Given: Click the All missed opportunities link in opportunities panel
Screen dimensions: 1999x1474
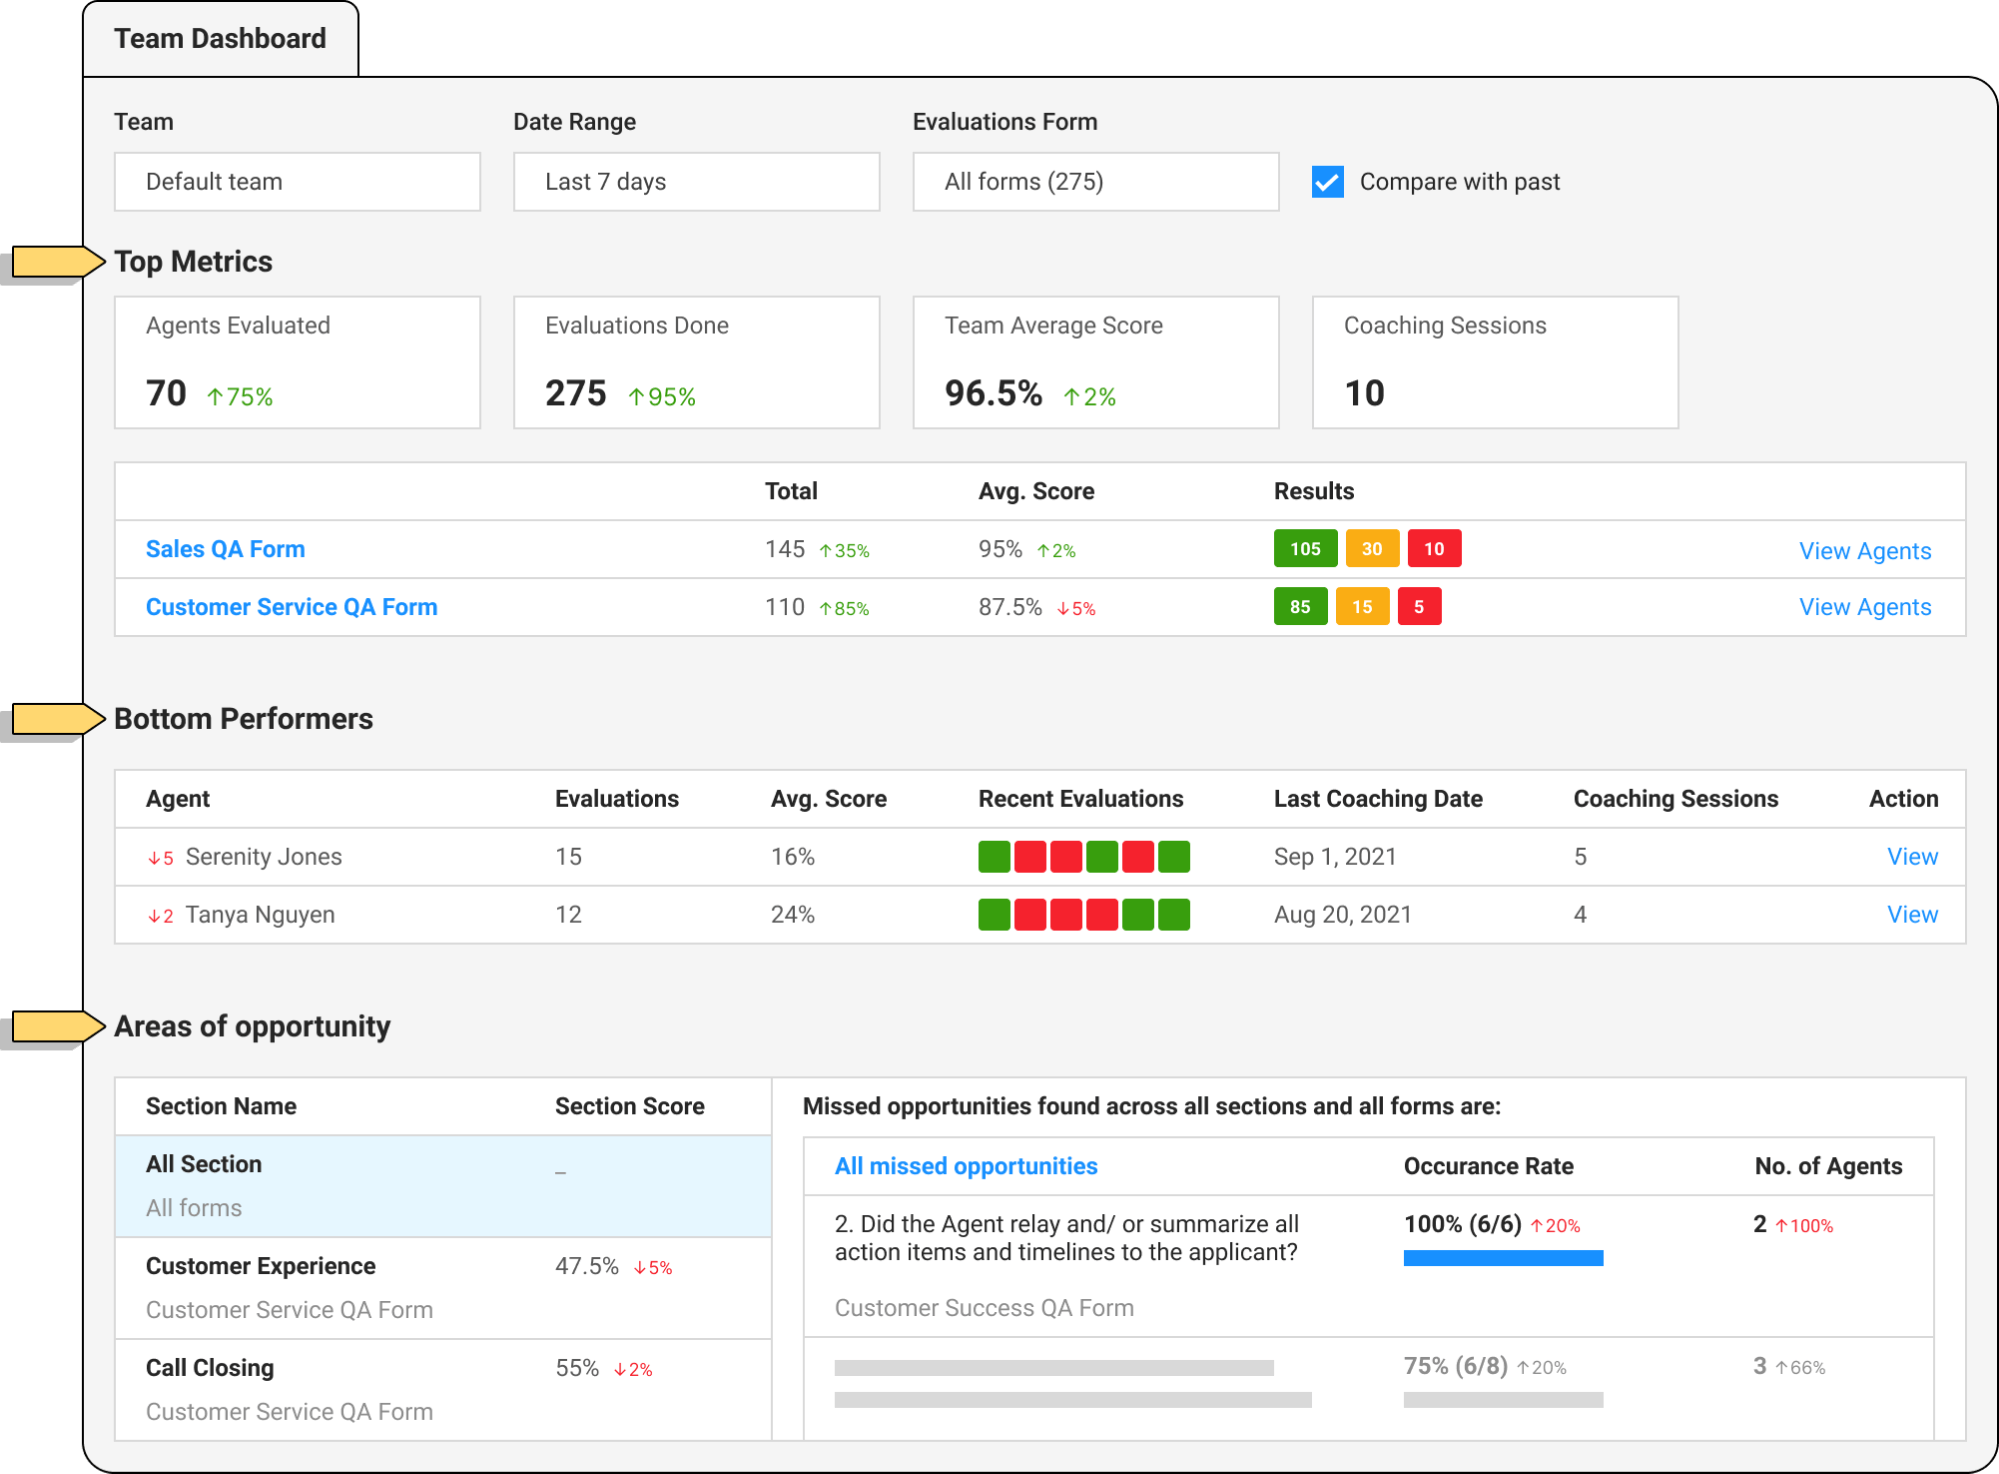Looking at the screenshot, I should (964, 1165).
